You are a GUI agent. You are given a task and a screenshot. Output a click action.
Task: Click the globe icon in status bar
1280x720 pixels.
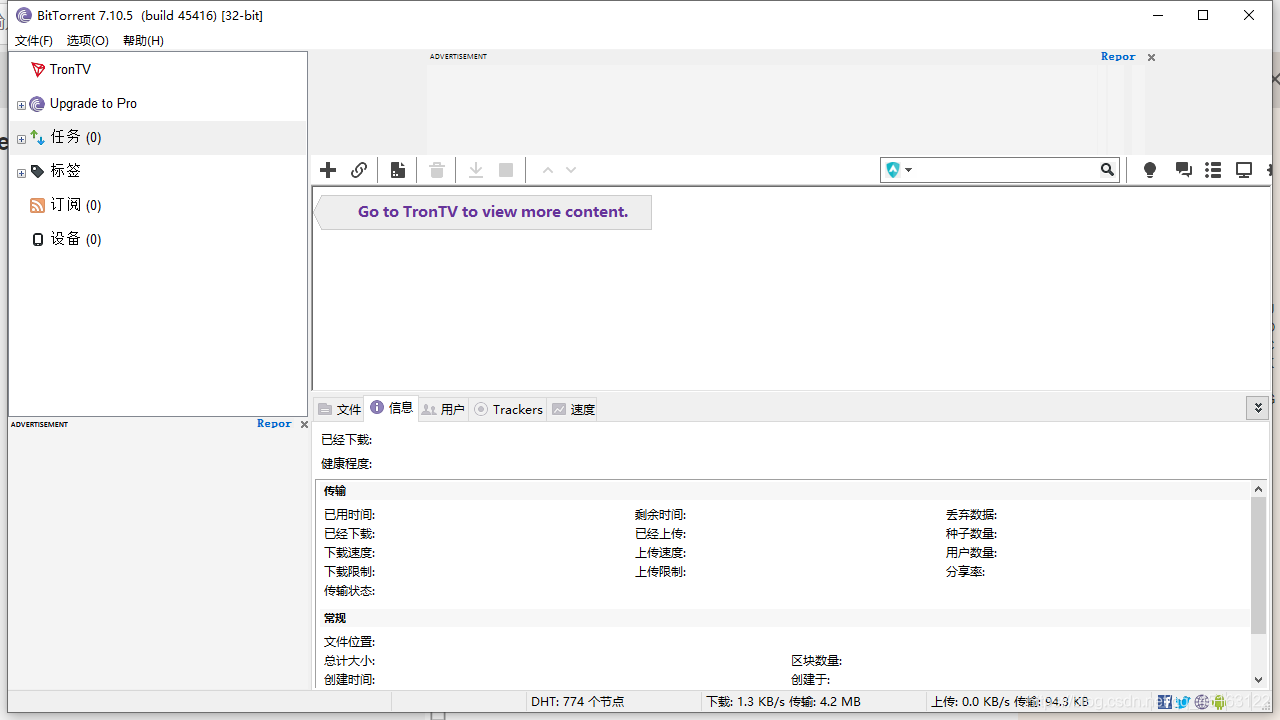pos(1202,702)
